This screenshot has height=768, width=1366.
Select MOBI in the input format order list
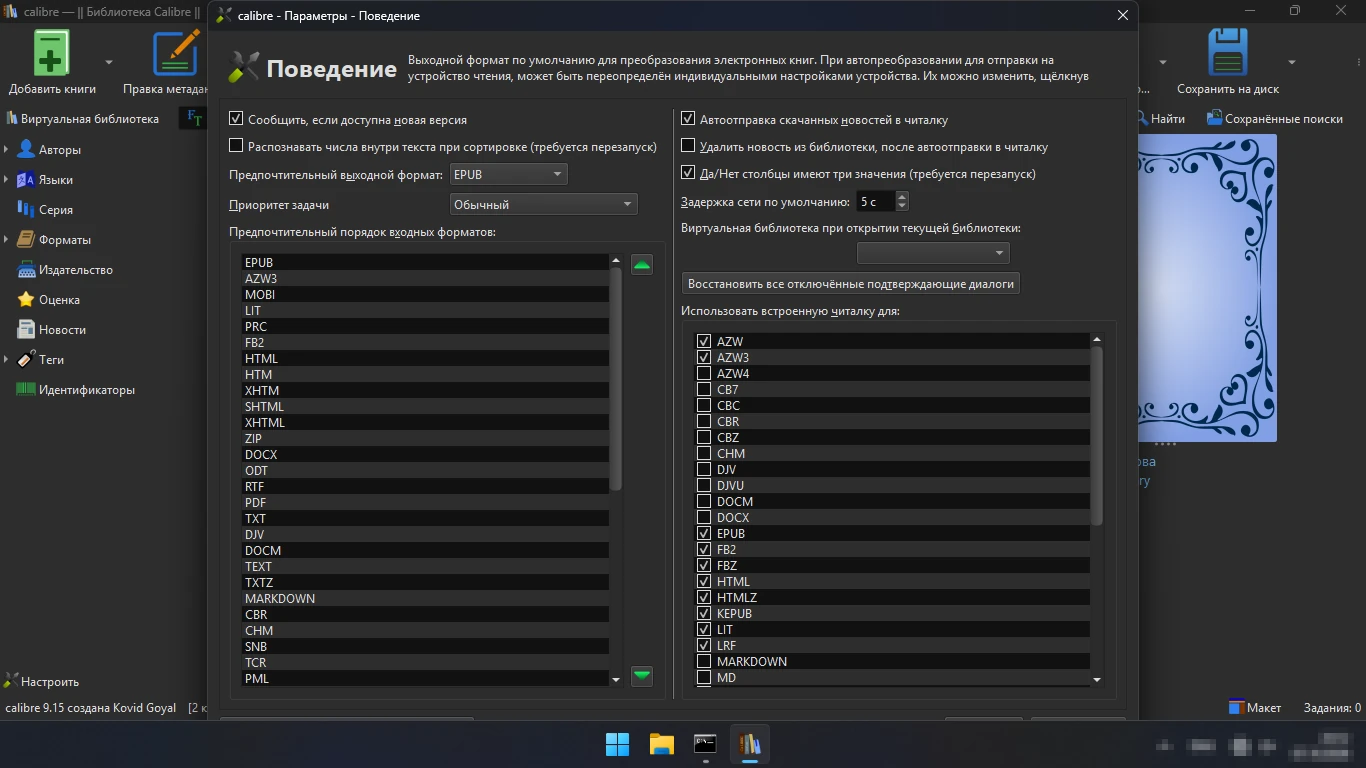425,295
